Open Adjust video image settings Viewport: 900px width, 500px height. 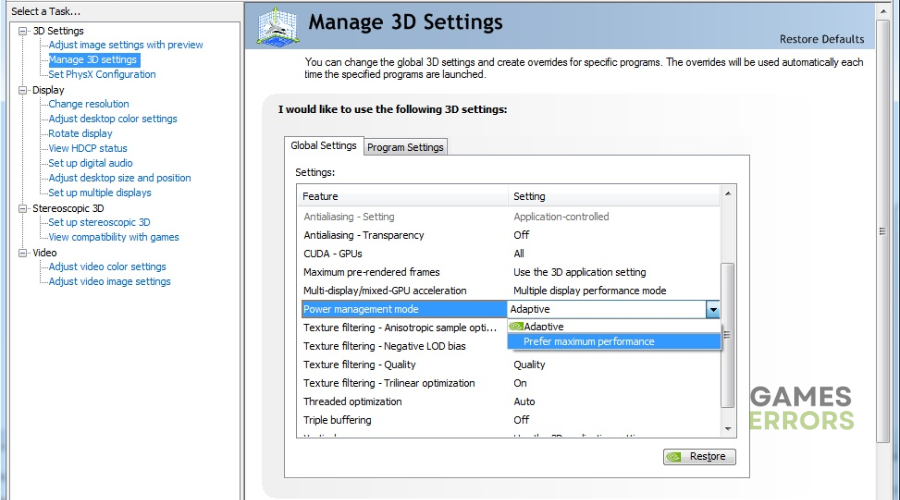click(x=110, y=281)
